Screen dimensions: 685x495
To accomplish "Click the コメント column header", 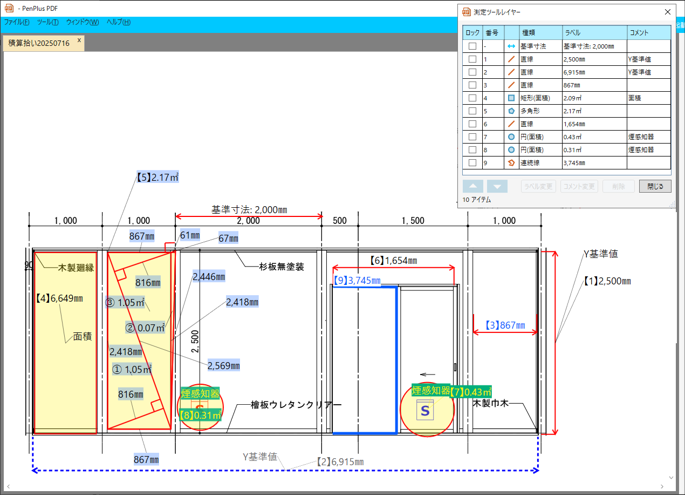I will [649, 33].
